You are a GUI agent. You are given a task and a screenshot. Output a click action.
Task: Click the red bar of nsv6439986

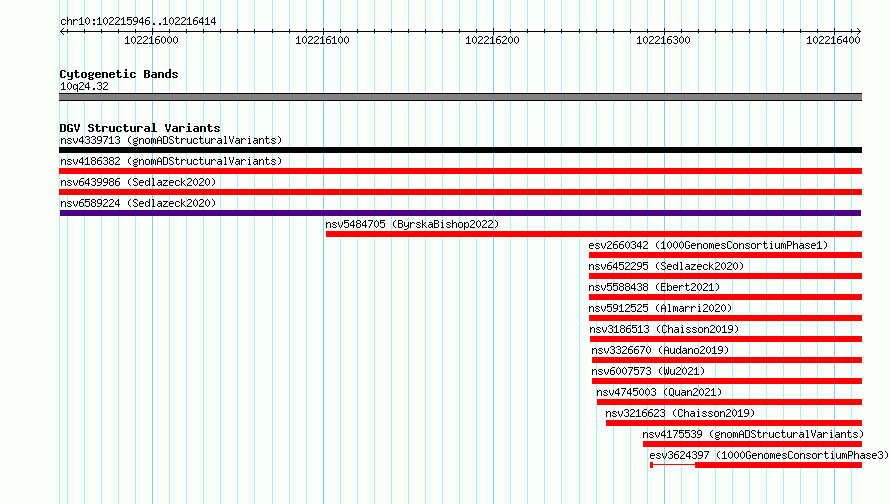click(460, 192)
